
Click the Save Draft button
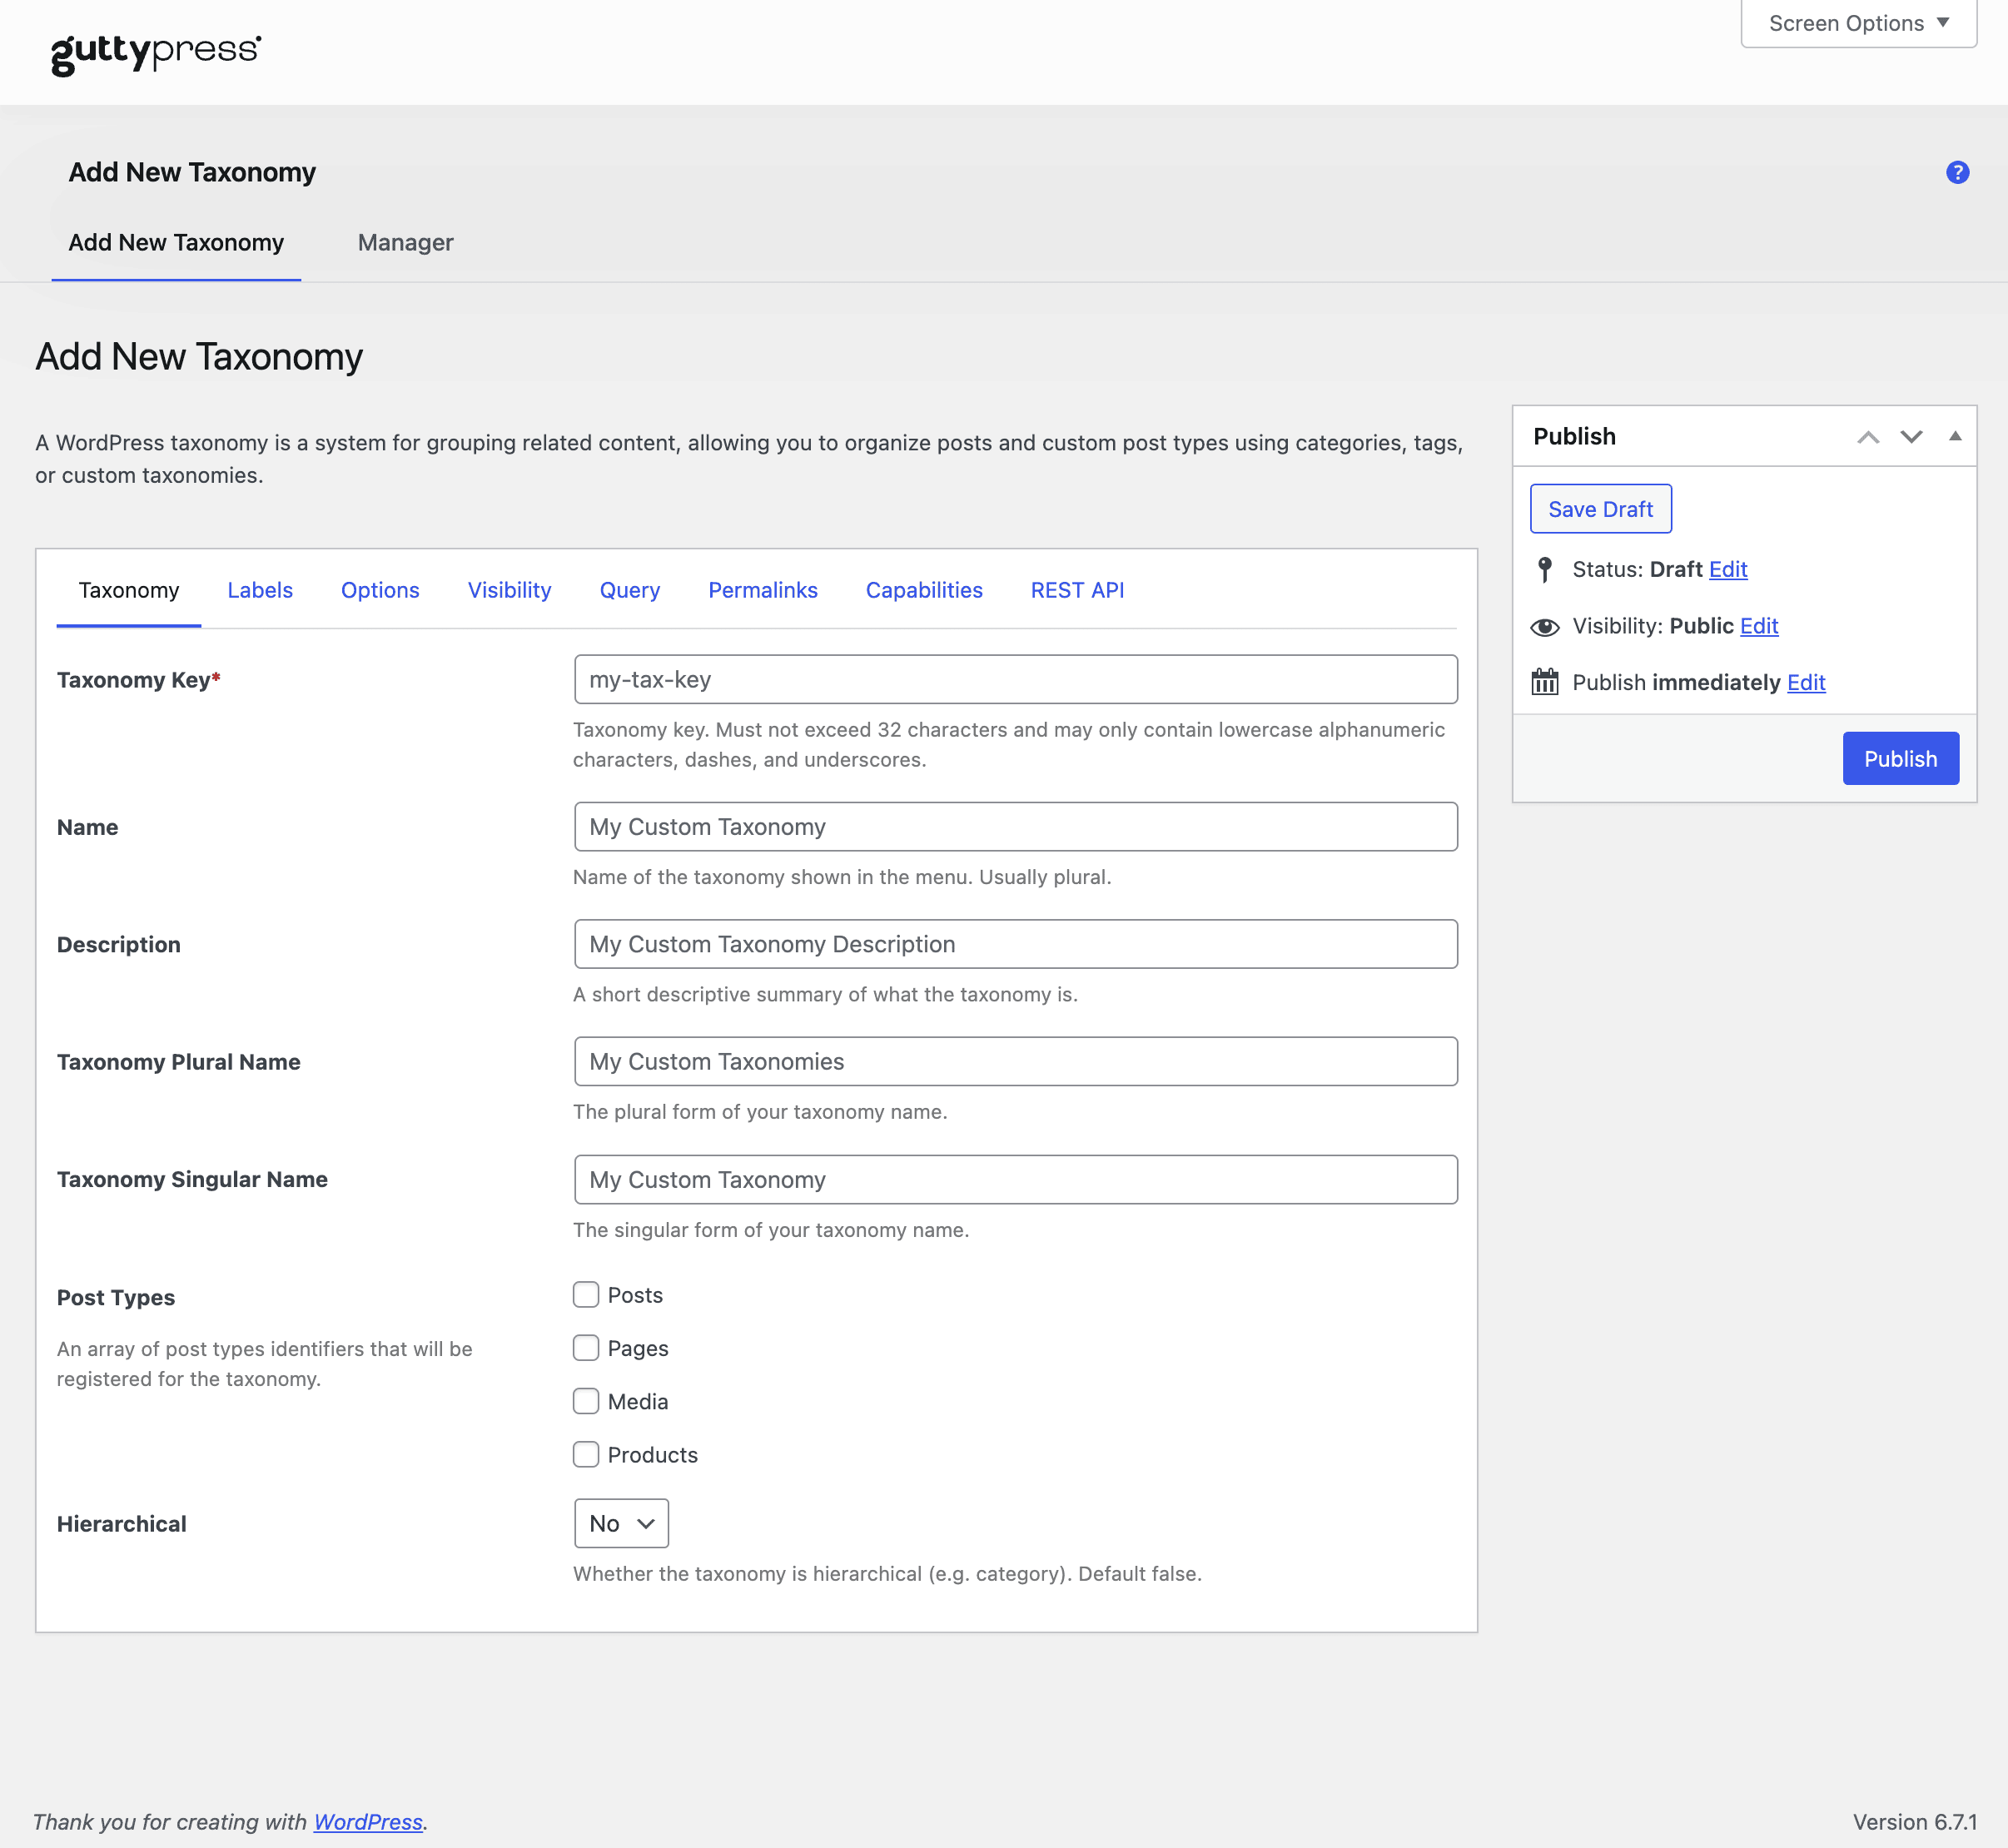1600,509
